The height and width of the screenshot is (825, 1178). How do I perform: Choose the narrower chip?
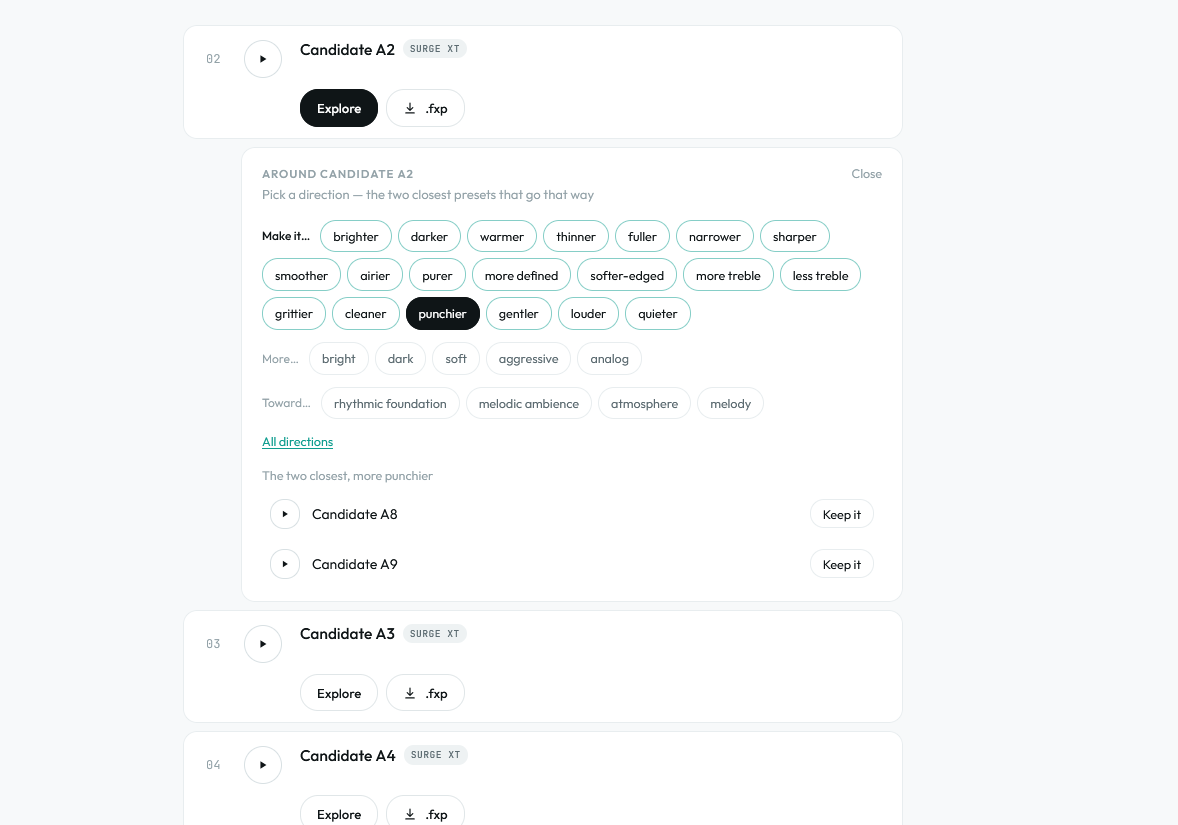tap(714, 237)
